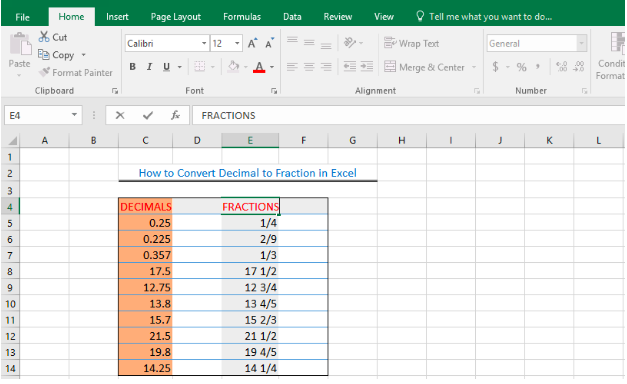Select the DECIMALS header cell
Image resolution: width=627 pixels, height=384 pixels.
tap(146, 206)
